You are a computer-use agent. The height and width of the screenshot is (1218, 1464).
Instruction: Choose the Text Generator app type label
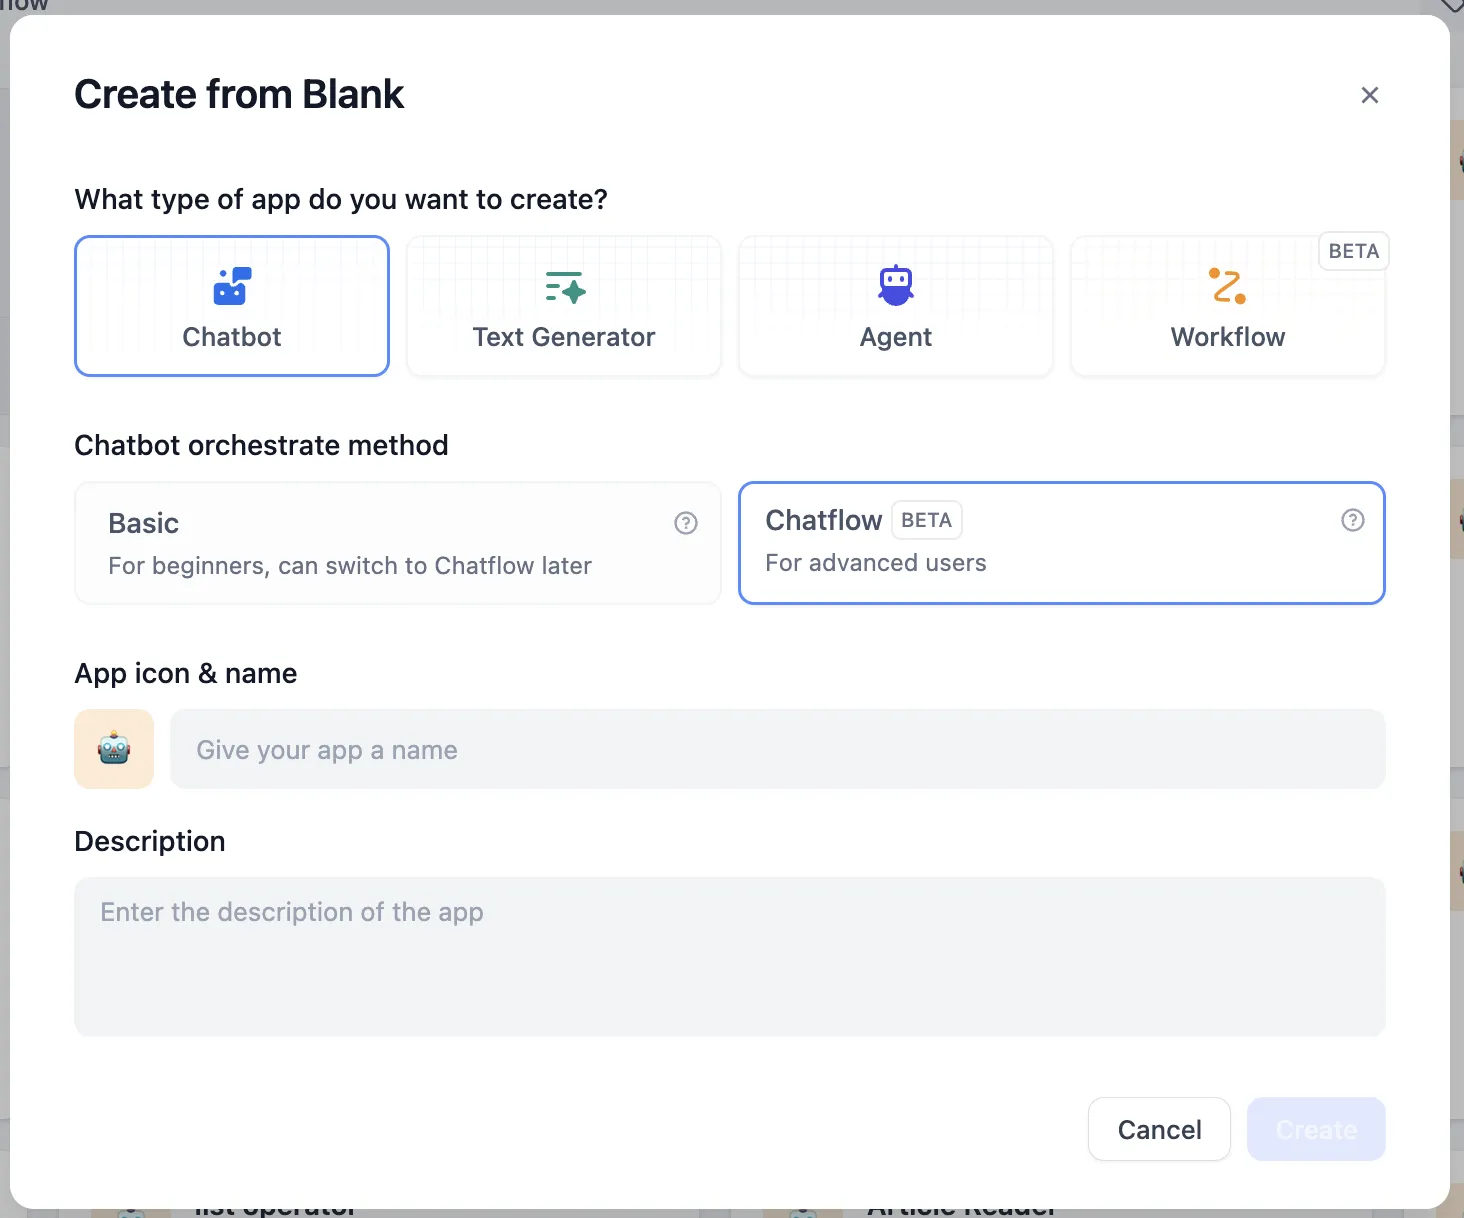564,337
